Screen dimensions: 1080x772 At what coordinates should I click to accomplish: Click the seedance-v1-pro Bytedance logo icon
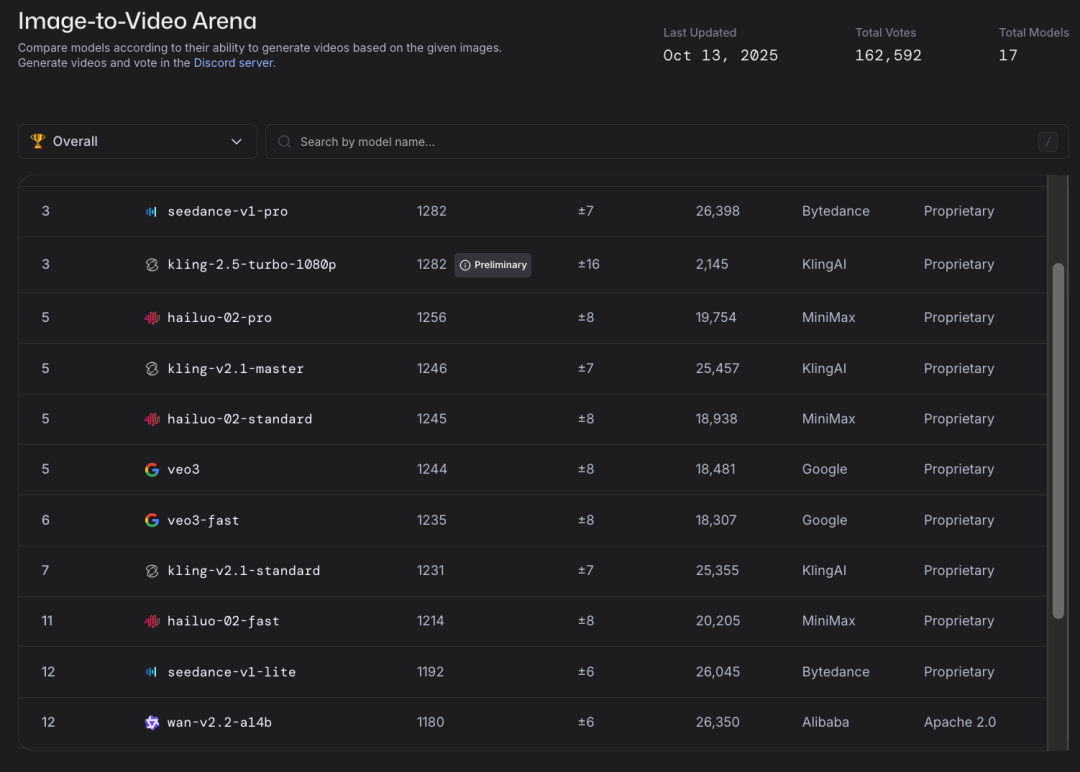[152, 212]
